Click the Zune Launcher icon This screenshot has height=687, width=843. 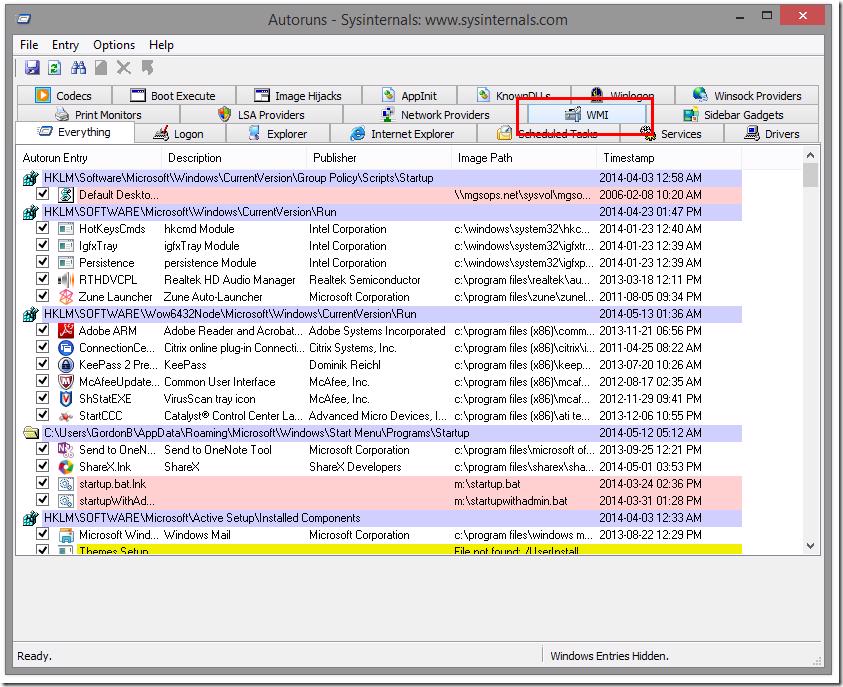click(66, 297)
